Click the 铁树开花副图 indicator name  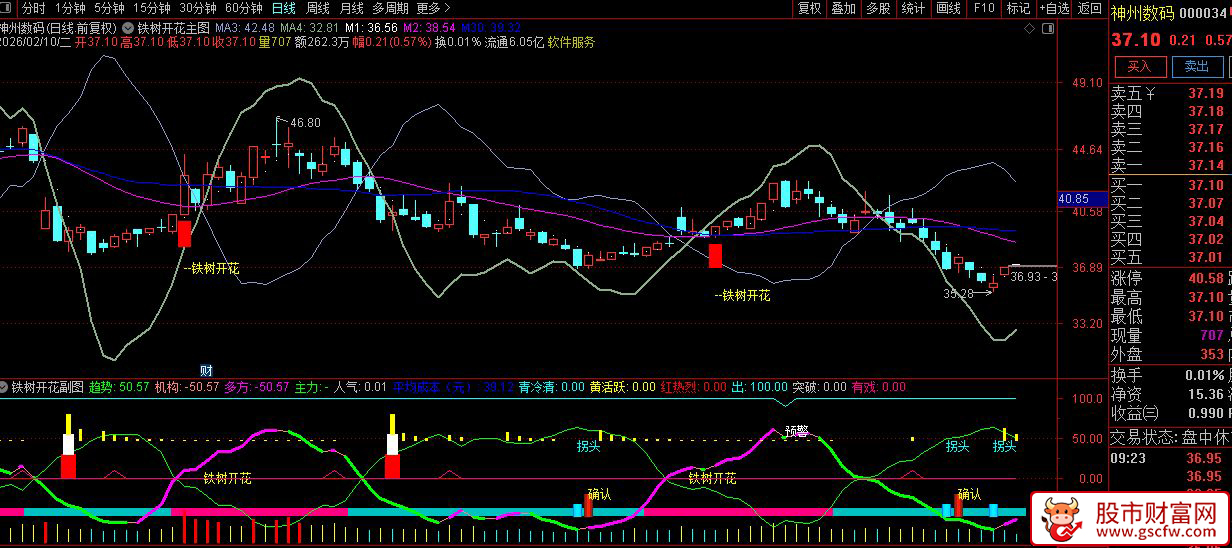pyautogui.click(x=47, y=386)
